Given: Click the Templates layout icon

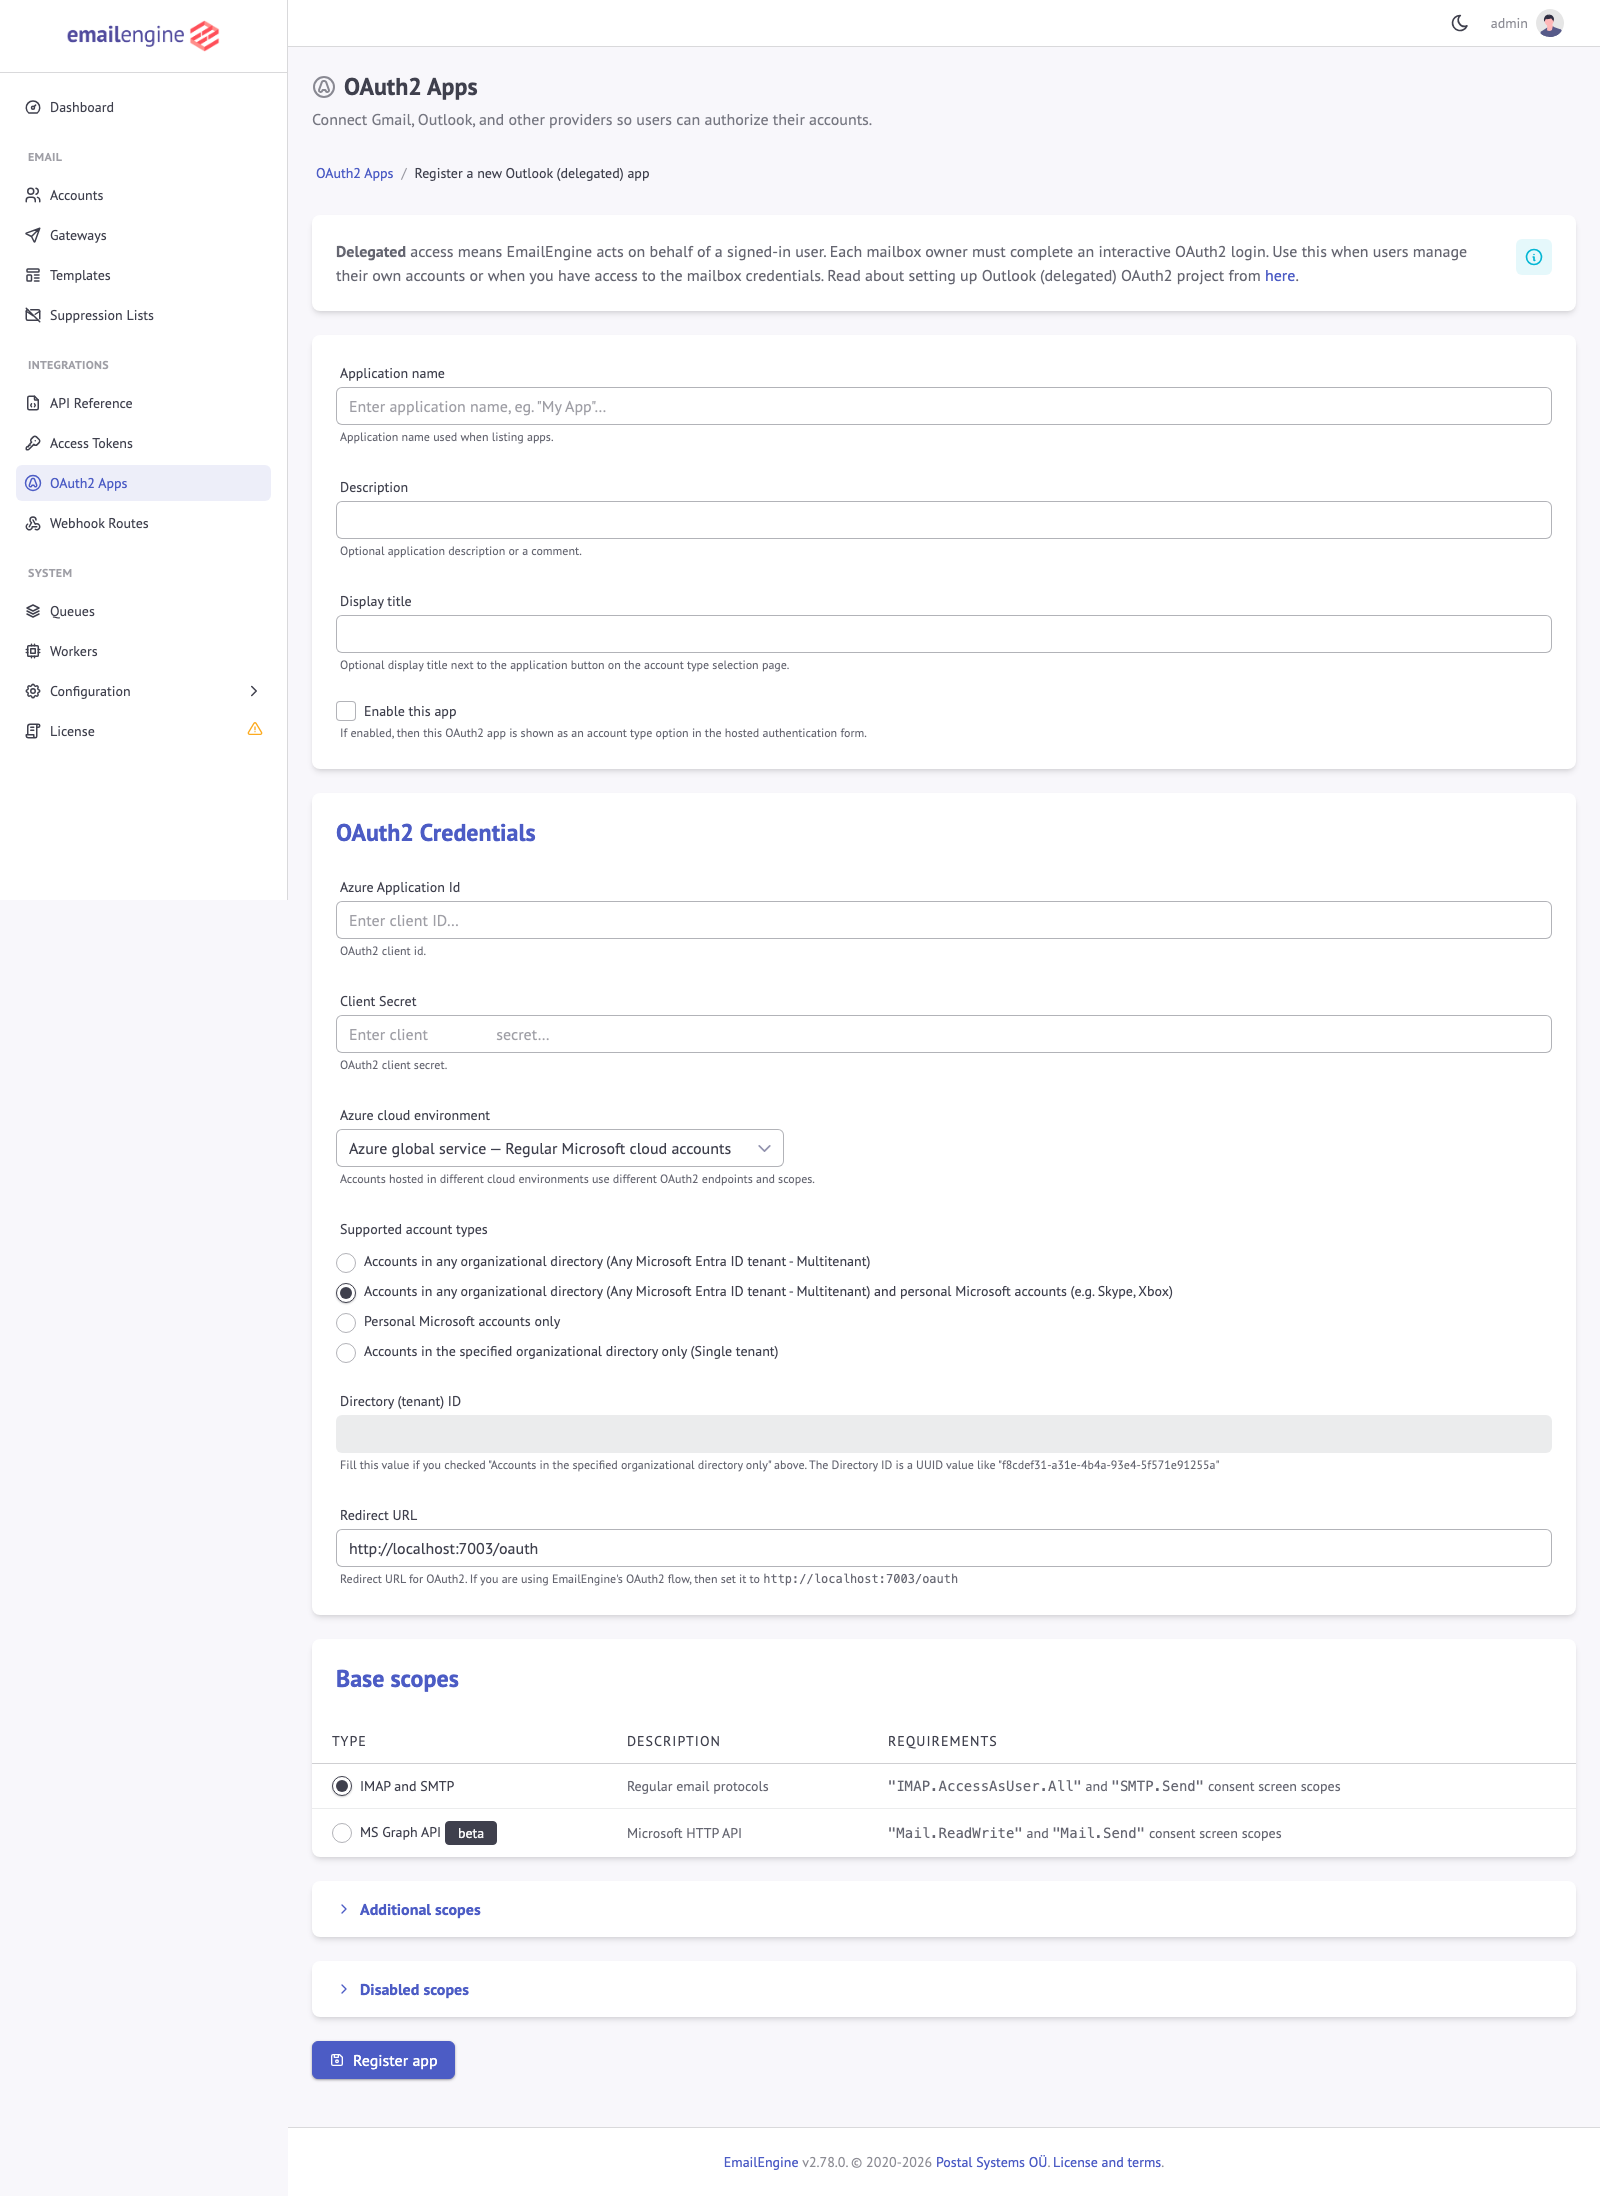Looking at the screenshot, I should point(33,275).
